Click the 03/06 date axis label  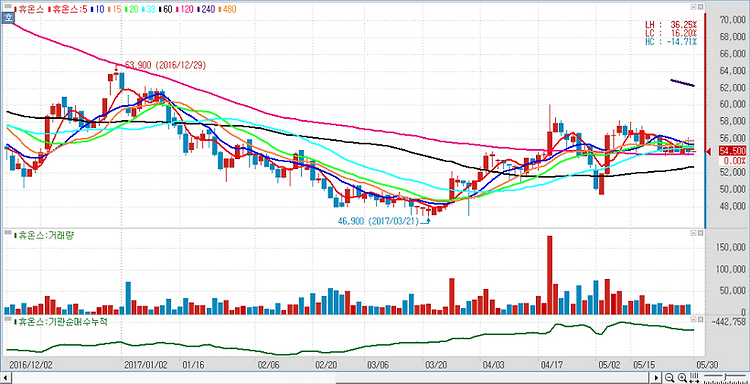(x=379, y=365)
